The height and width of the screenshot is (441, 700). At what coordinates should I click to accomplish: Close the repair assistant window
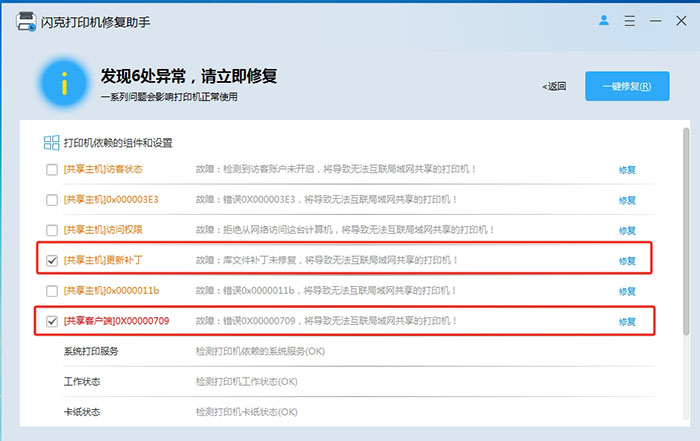(x=681, y=21)
